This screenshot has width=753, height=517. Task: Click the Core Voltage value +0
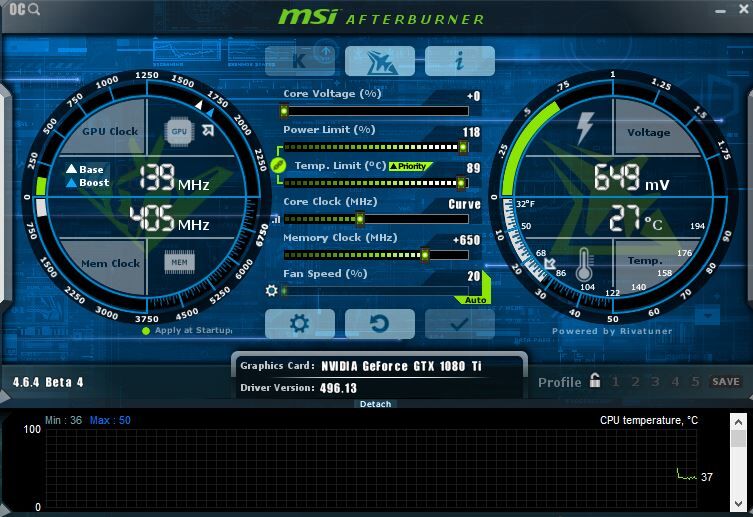[474, 96]
